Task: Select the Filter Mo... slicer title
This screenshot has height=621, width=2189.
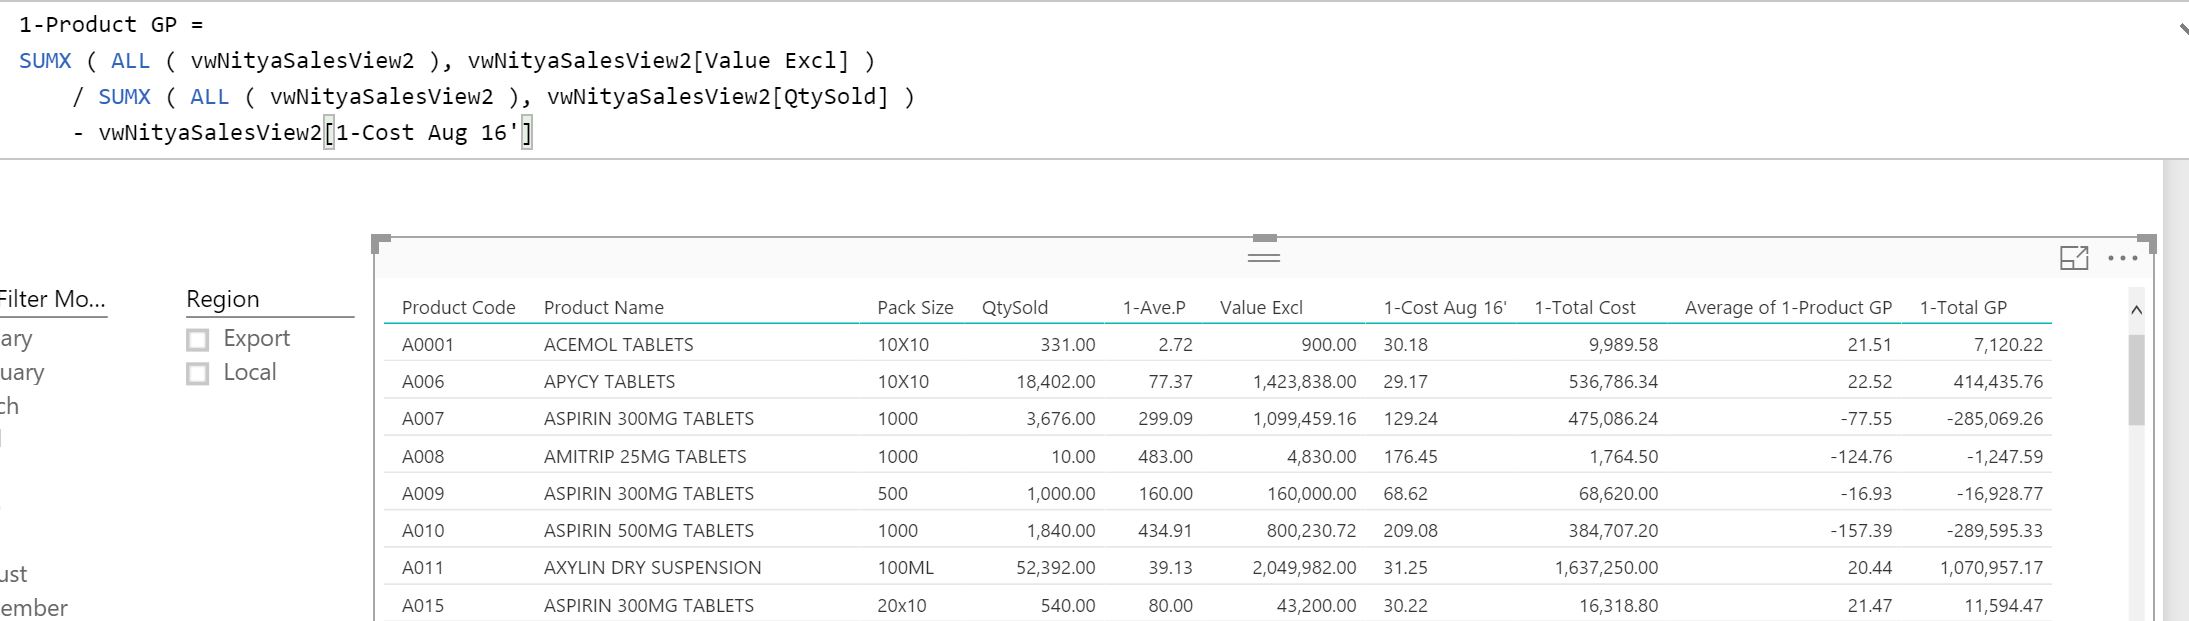Action: 52,299
